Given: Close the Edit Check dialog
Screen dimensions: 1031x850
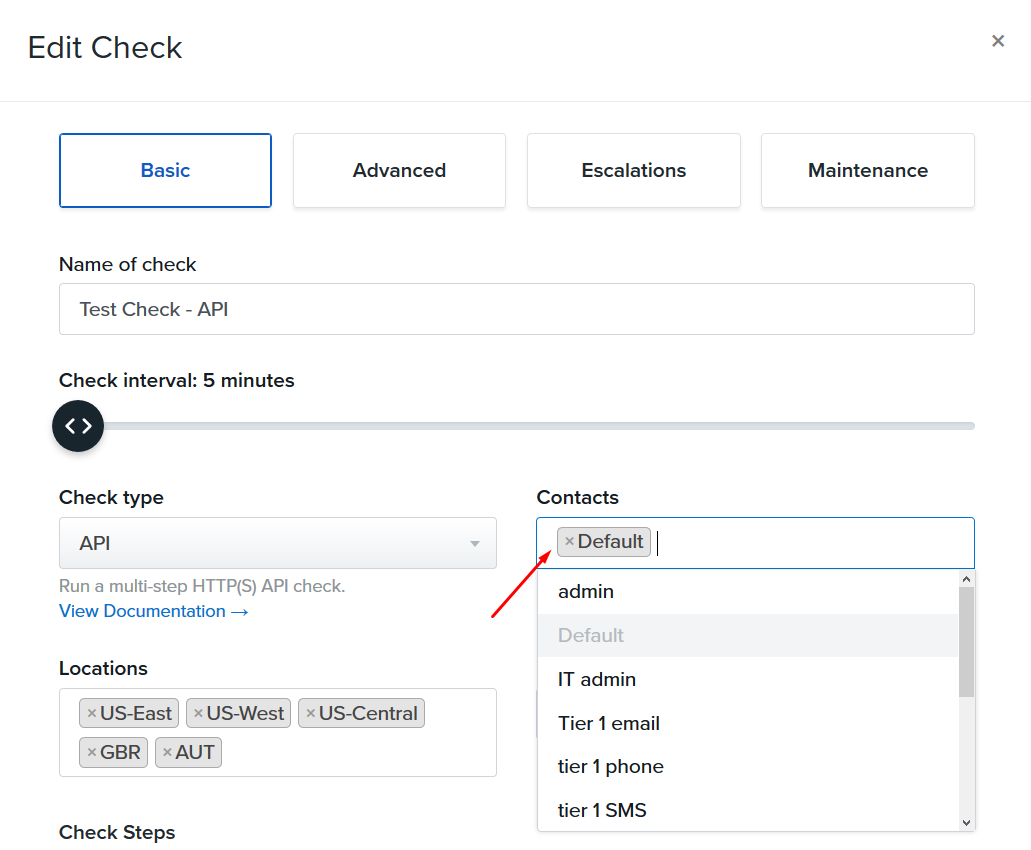Looking at the screenshot, I should pyautogui.click(x=997, y=41).
